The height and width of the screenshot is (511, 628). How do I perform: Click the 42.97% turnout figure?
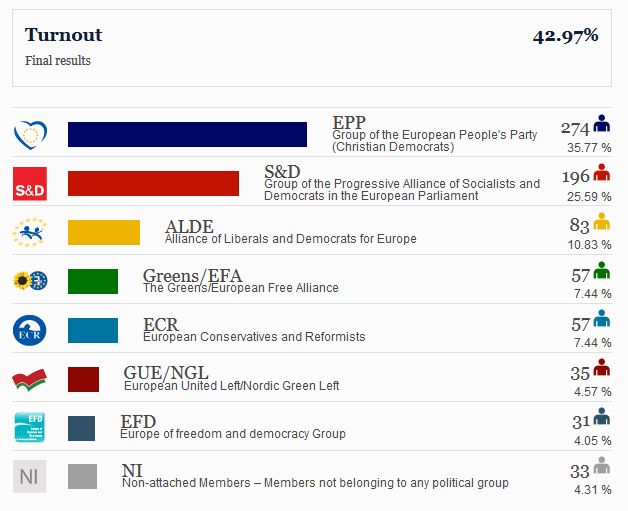566,36
